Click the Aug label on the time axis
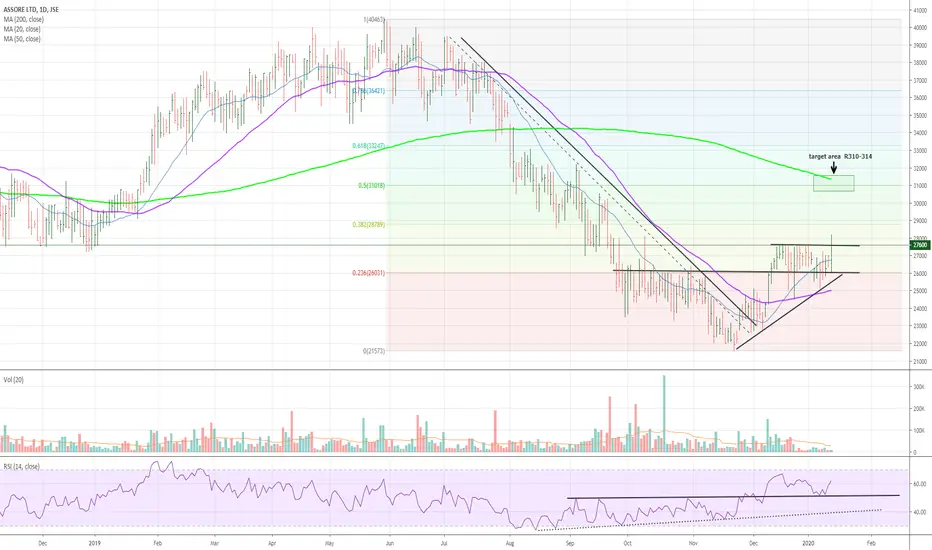 (509, 543)
